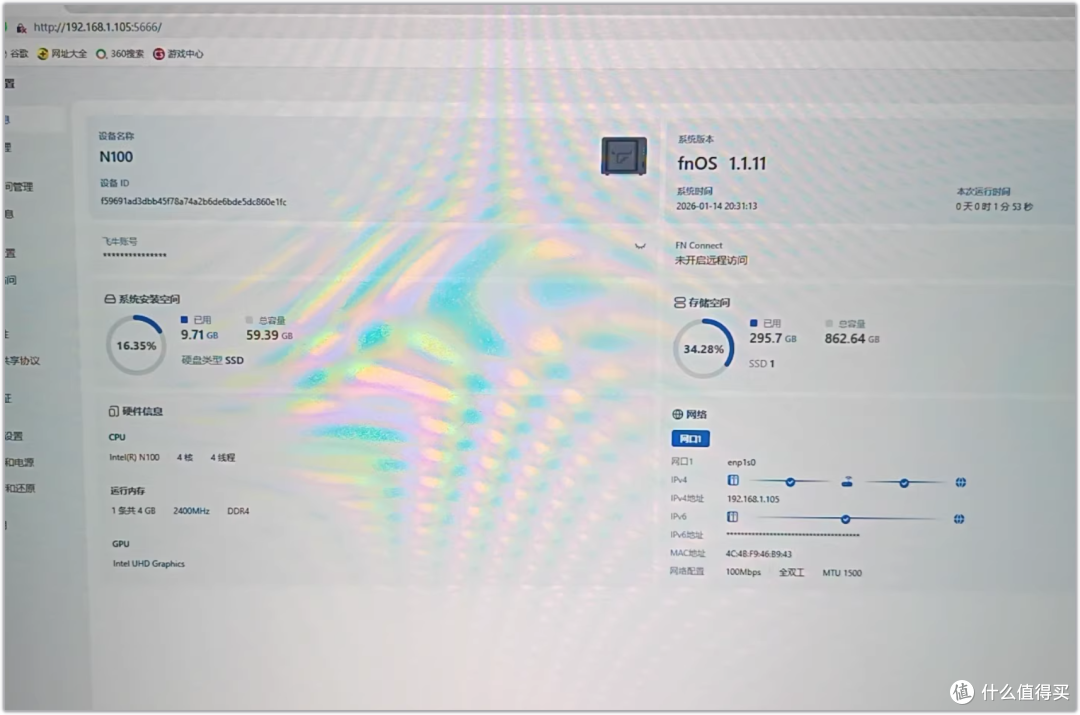Image resolution: width=1080 pixels, height=715 pixels.
Task: Click the DDR4 memory type
Action: 238,511
